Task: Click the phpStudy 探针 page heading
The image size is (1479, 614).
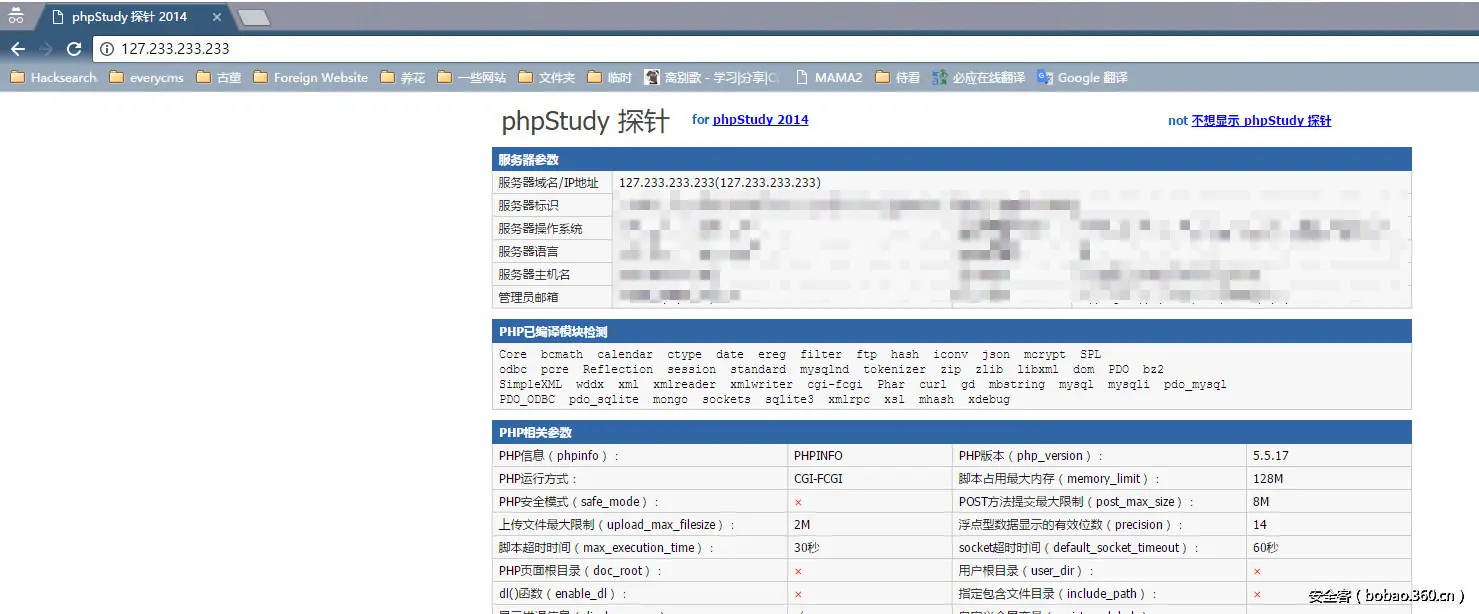Action: (x=585, y=121)
